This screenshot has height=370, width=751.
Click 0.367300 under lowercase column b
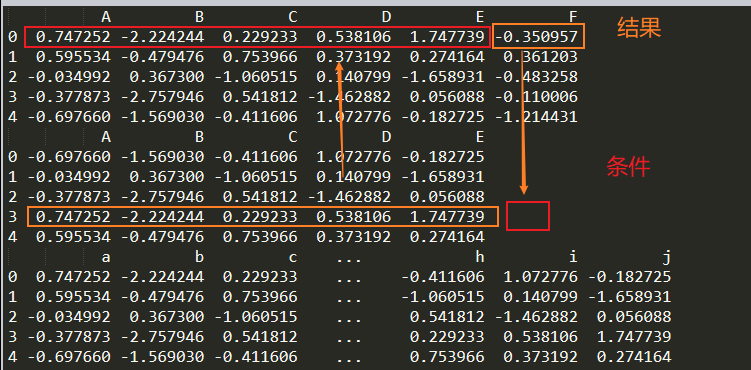167,317
